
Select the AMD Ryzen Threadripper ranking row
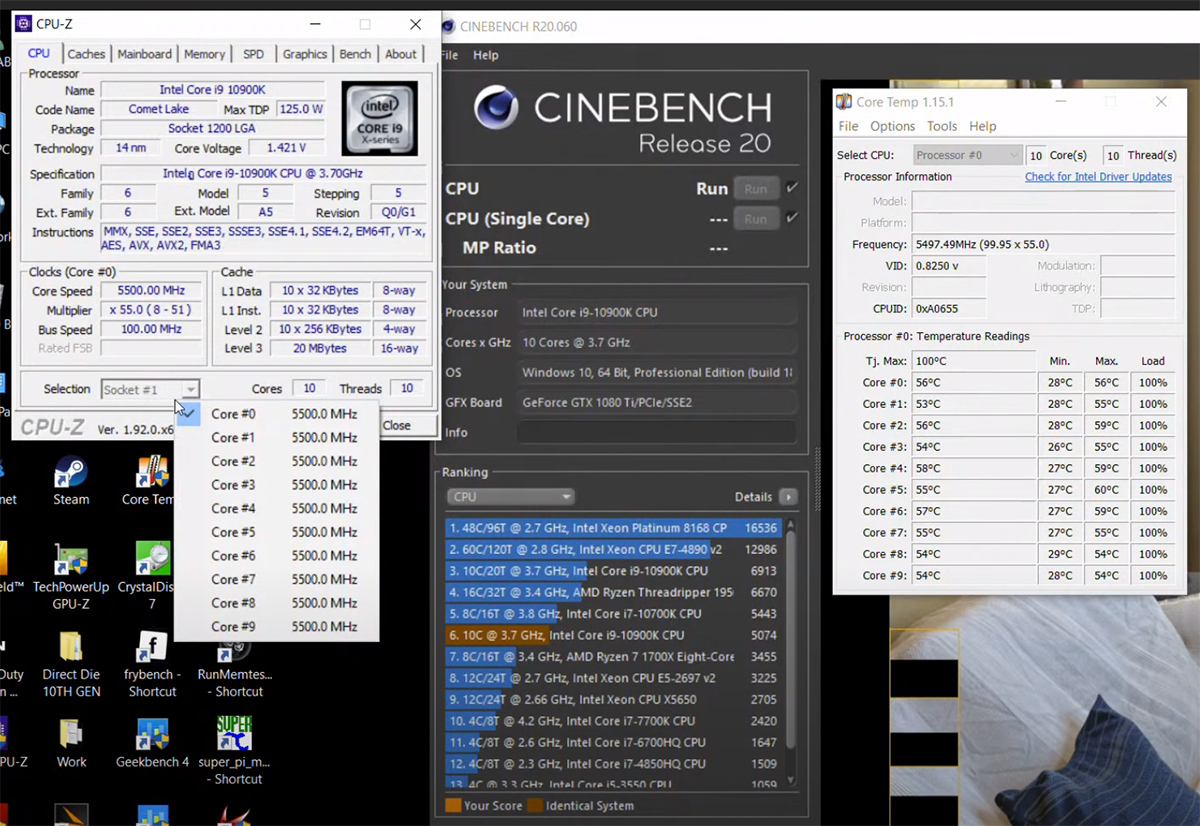coord(613,592)
